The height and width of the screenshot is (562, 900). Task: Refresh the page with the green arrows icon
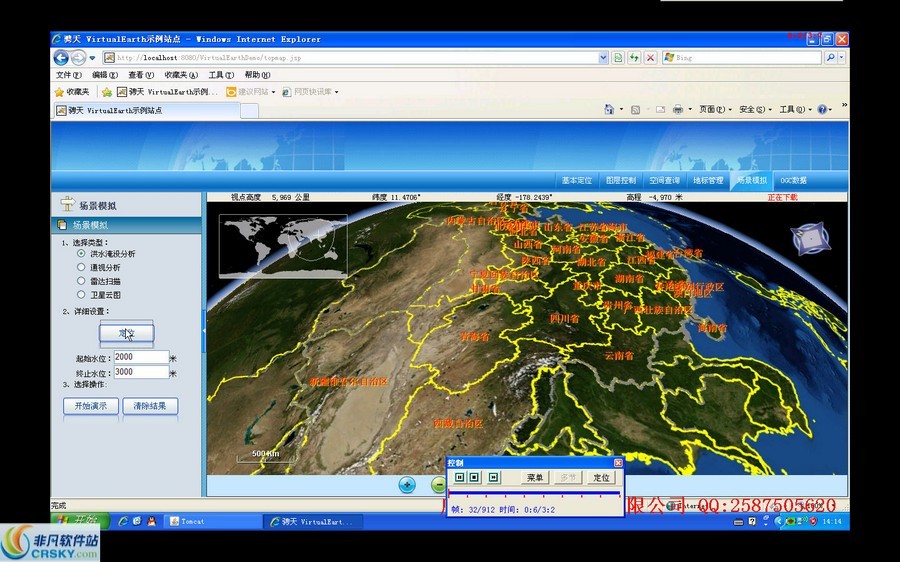[x=634, y=57]
